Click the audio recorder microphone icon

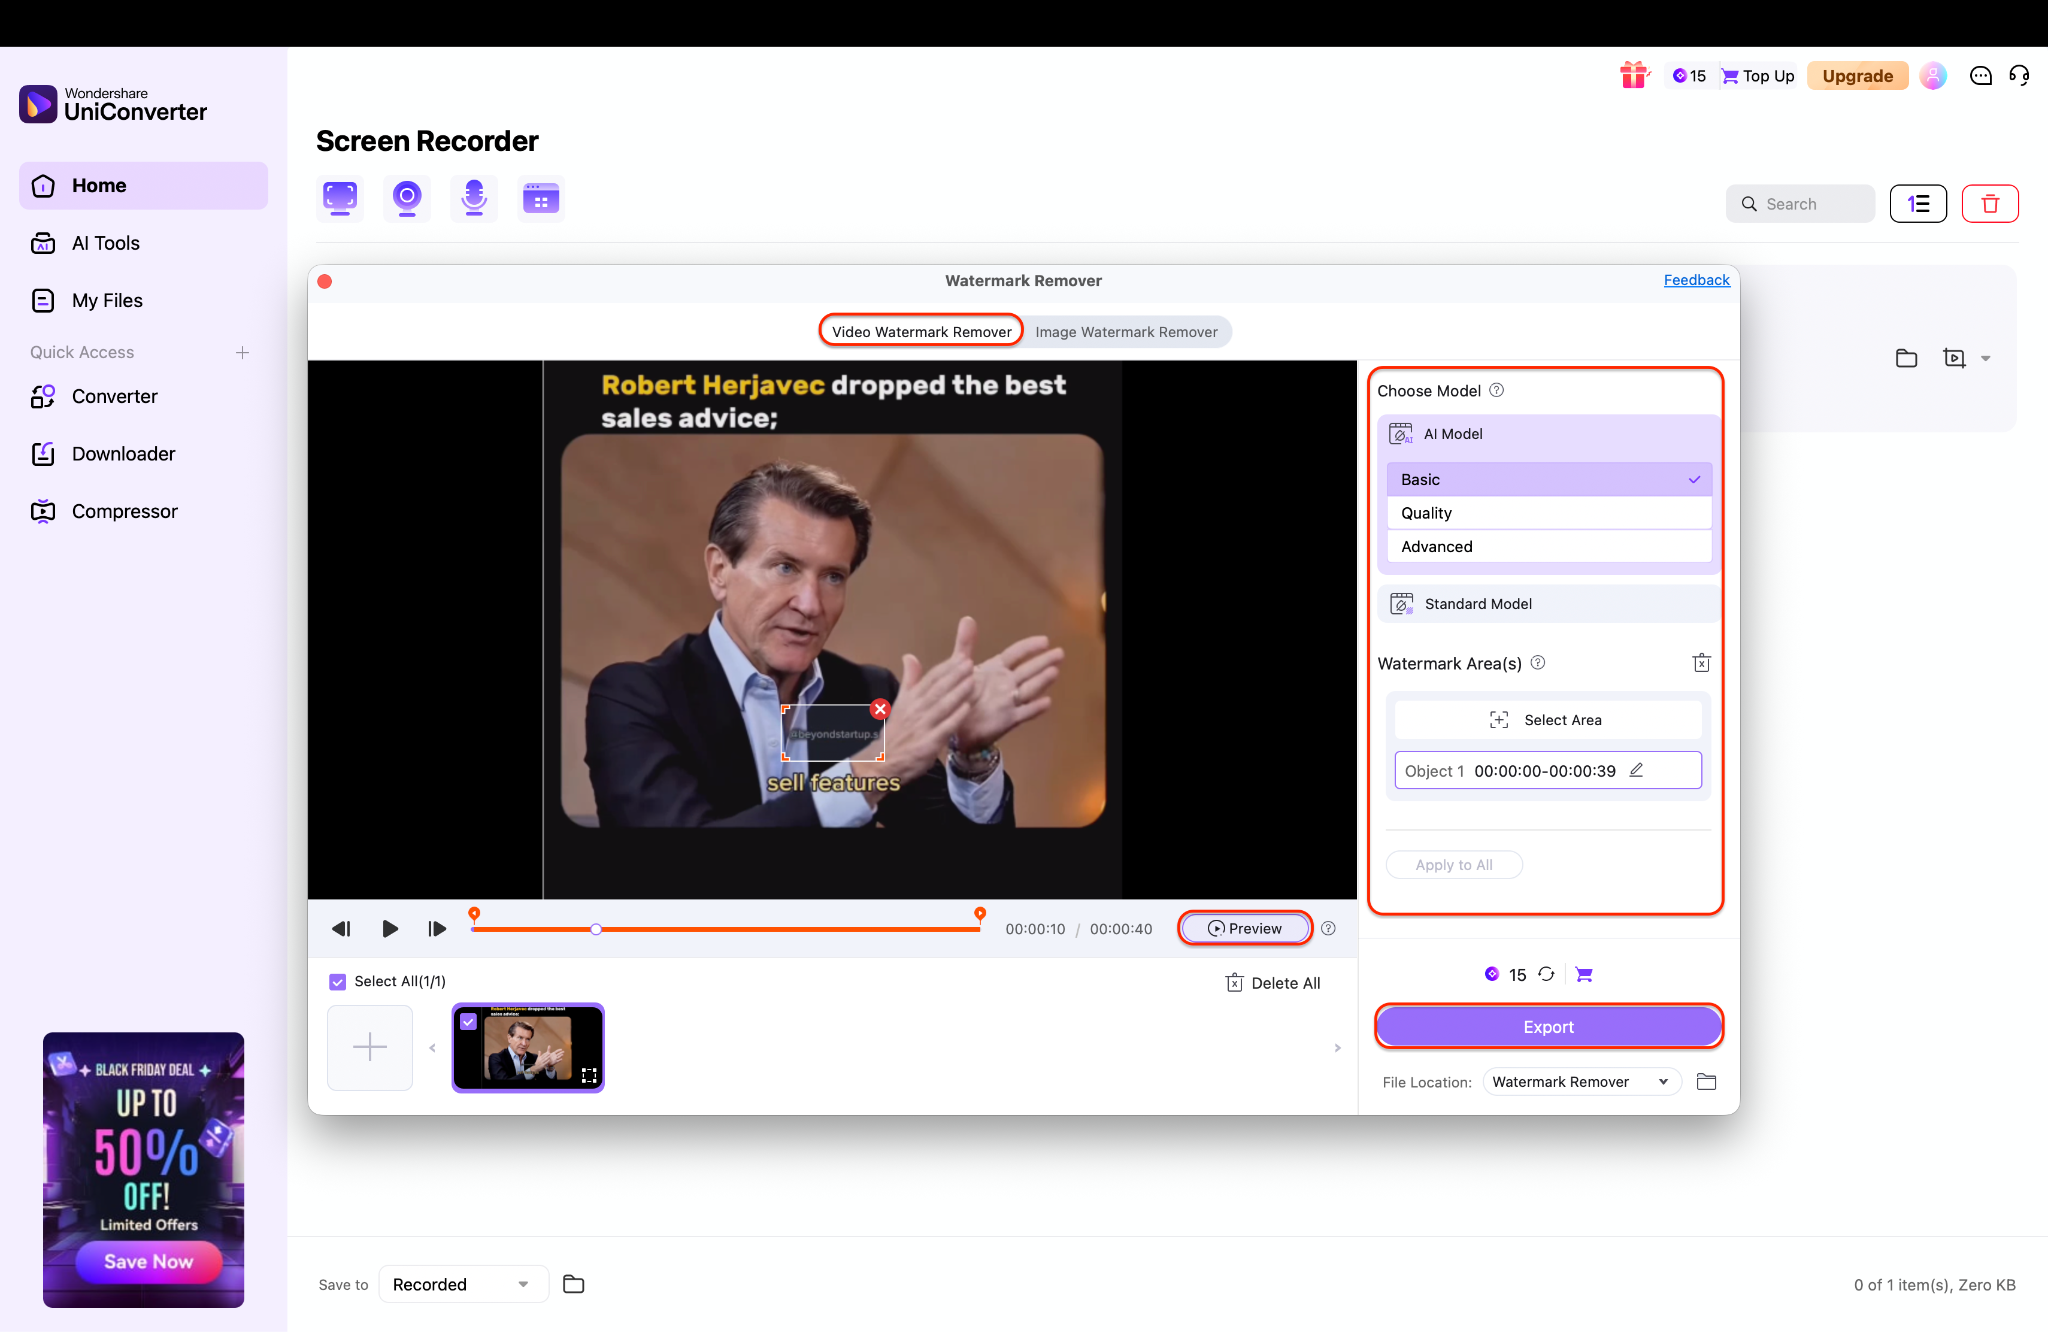click(473, 198)
